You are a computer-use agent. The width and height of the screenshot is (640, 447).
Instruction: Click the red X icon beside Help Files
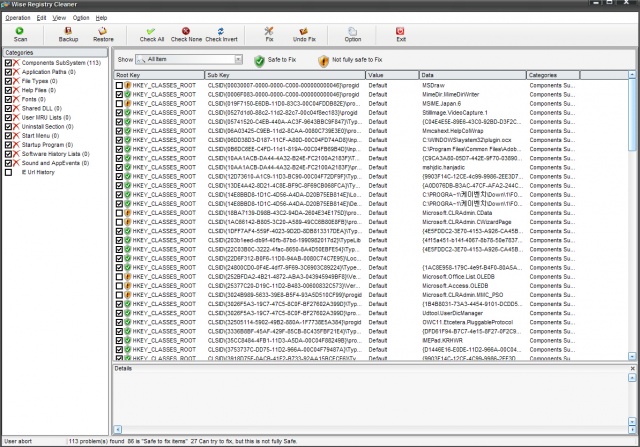click(x=16, y=90)
